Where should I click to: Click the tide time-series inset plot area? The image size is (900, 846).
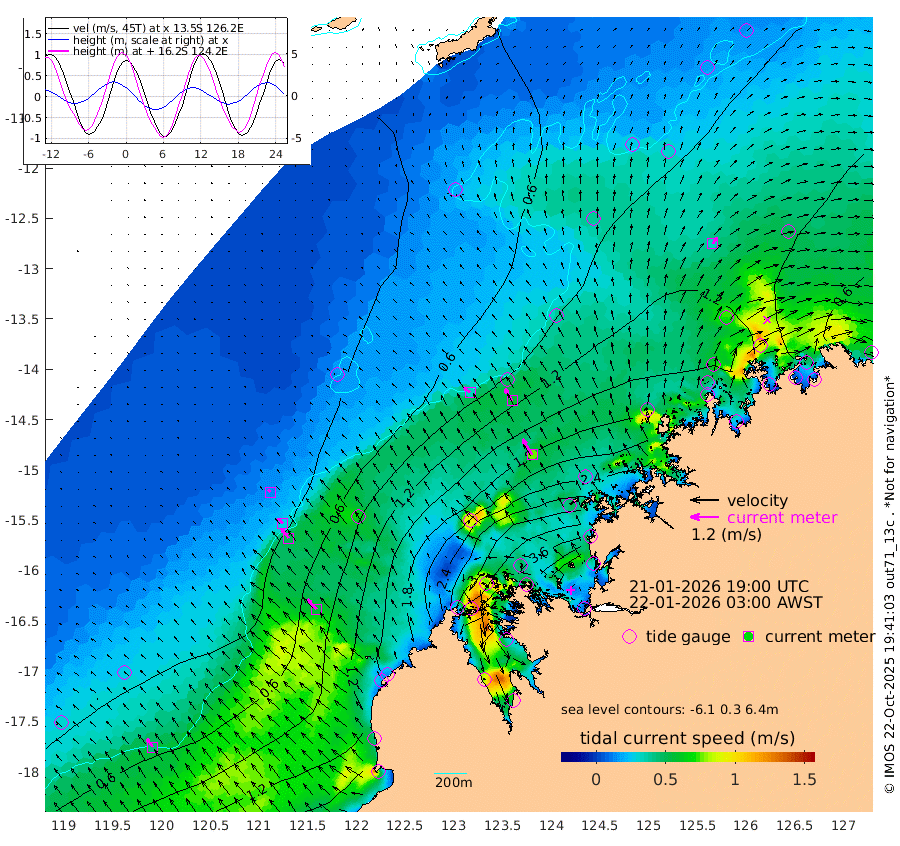pyautogui.click(x=166, y=80)
